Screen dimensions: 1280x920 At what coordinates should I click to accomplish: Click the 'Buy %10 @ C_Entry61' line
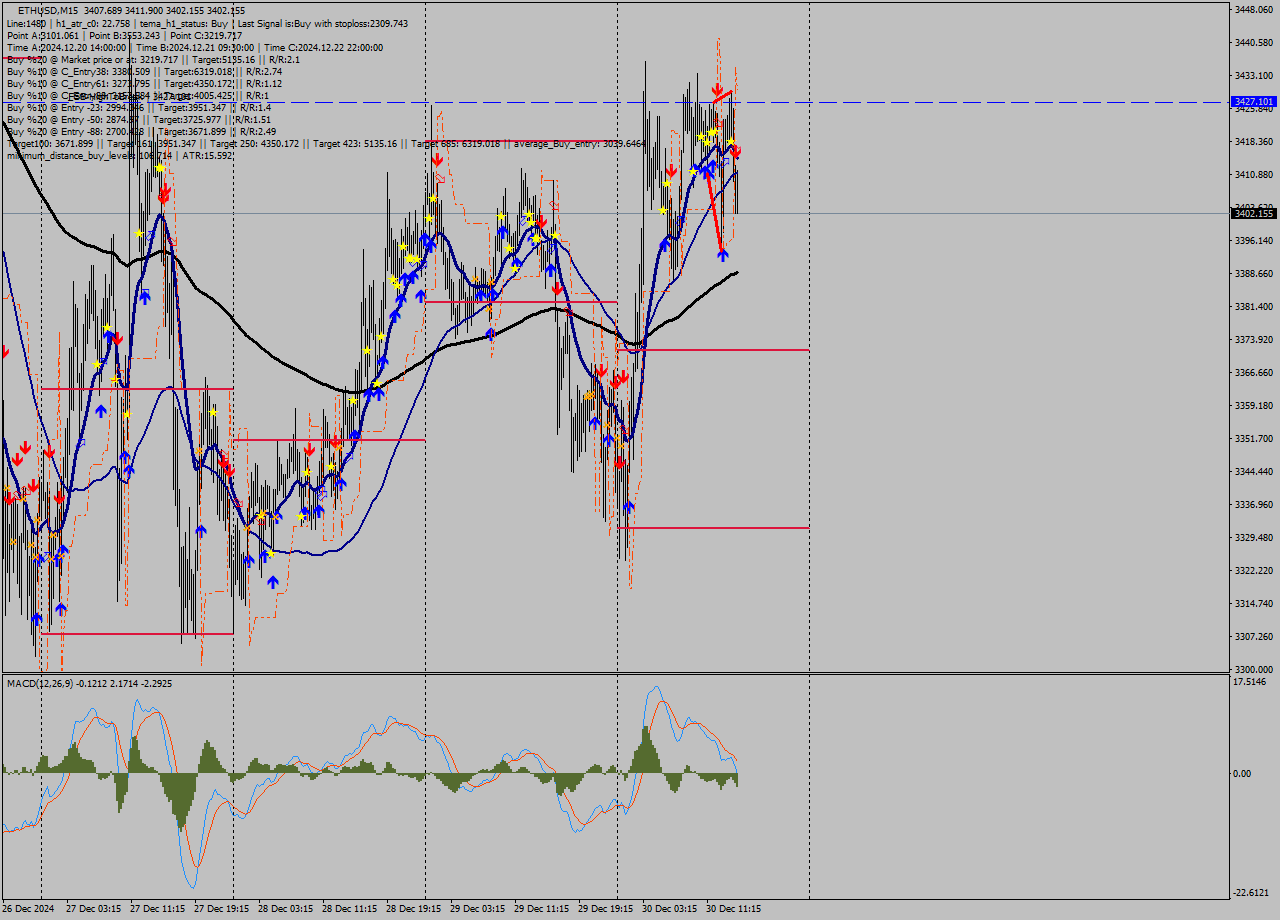(x=144, y=83)
